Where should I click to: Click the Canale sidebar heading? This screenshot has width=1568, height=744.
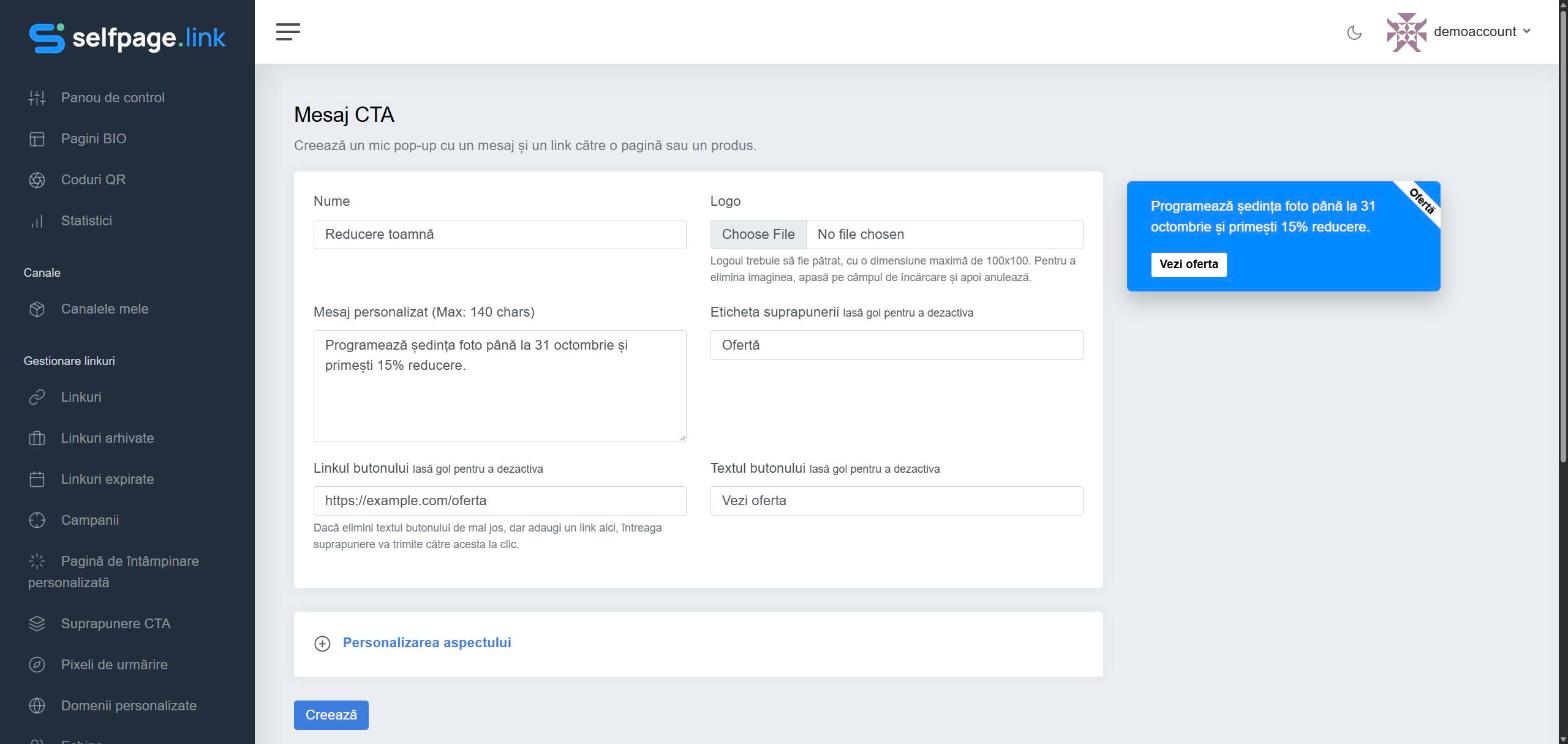click(x=42, y=273)
